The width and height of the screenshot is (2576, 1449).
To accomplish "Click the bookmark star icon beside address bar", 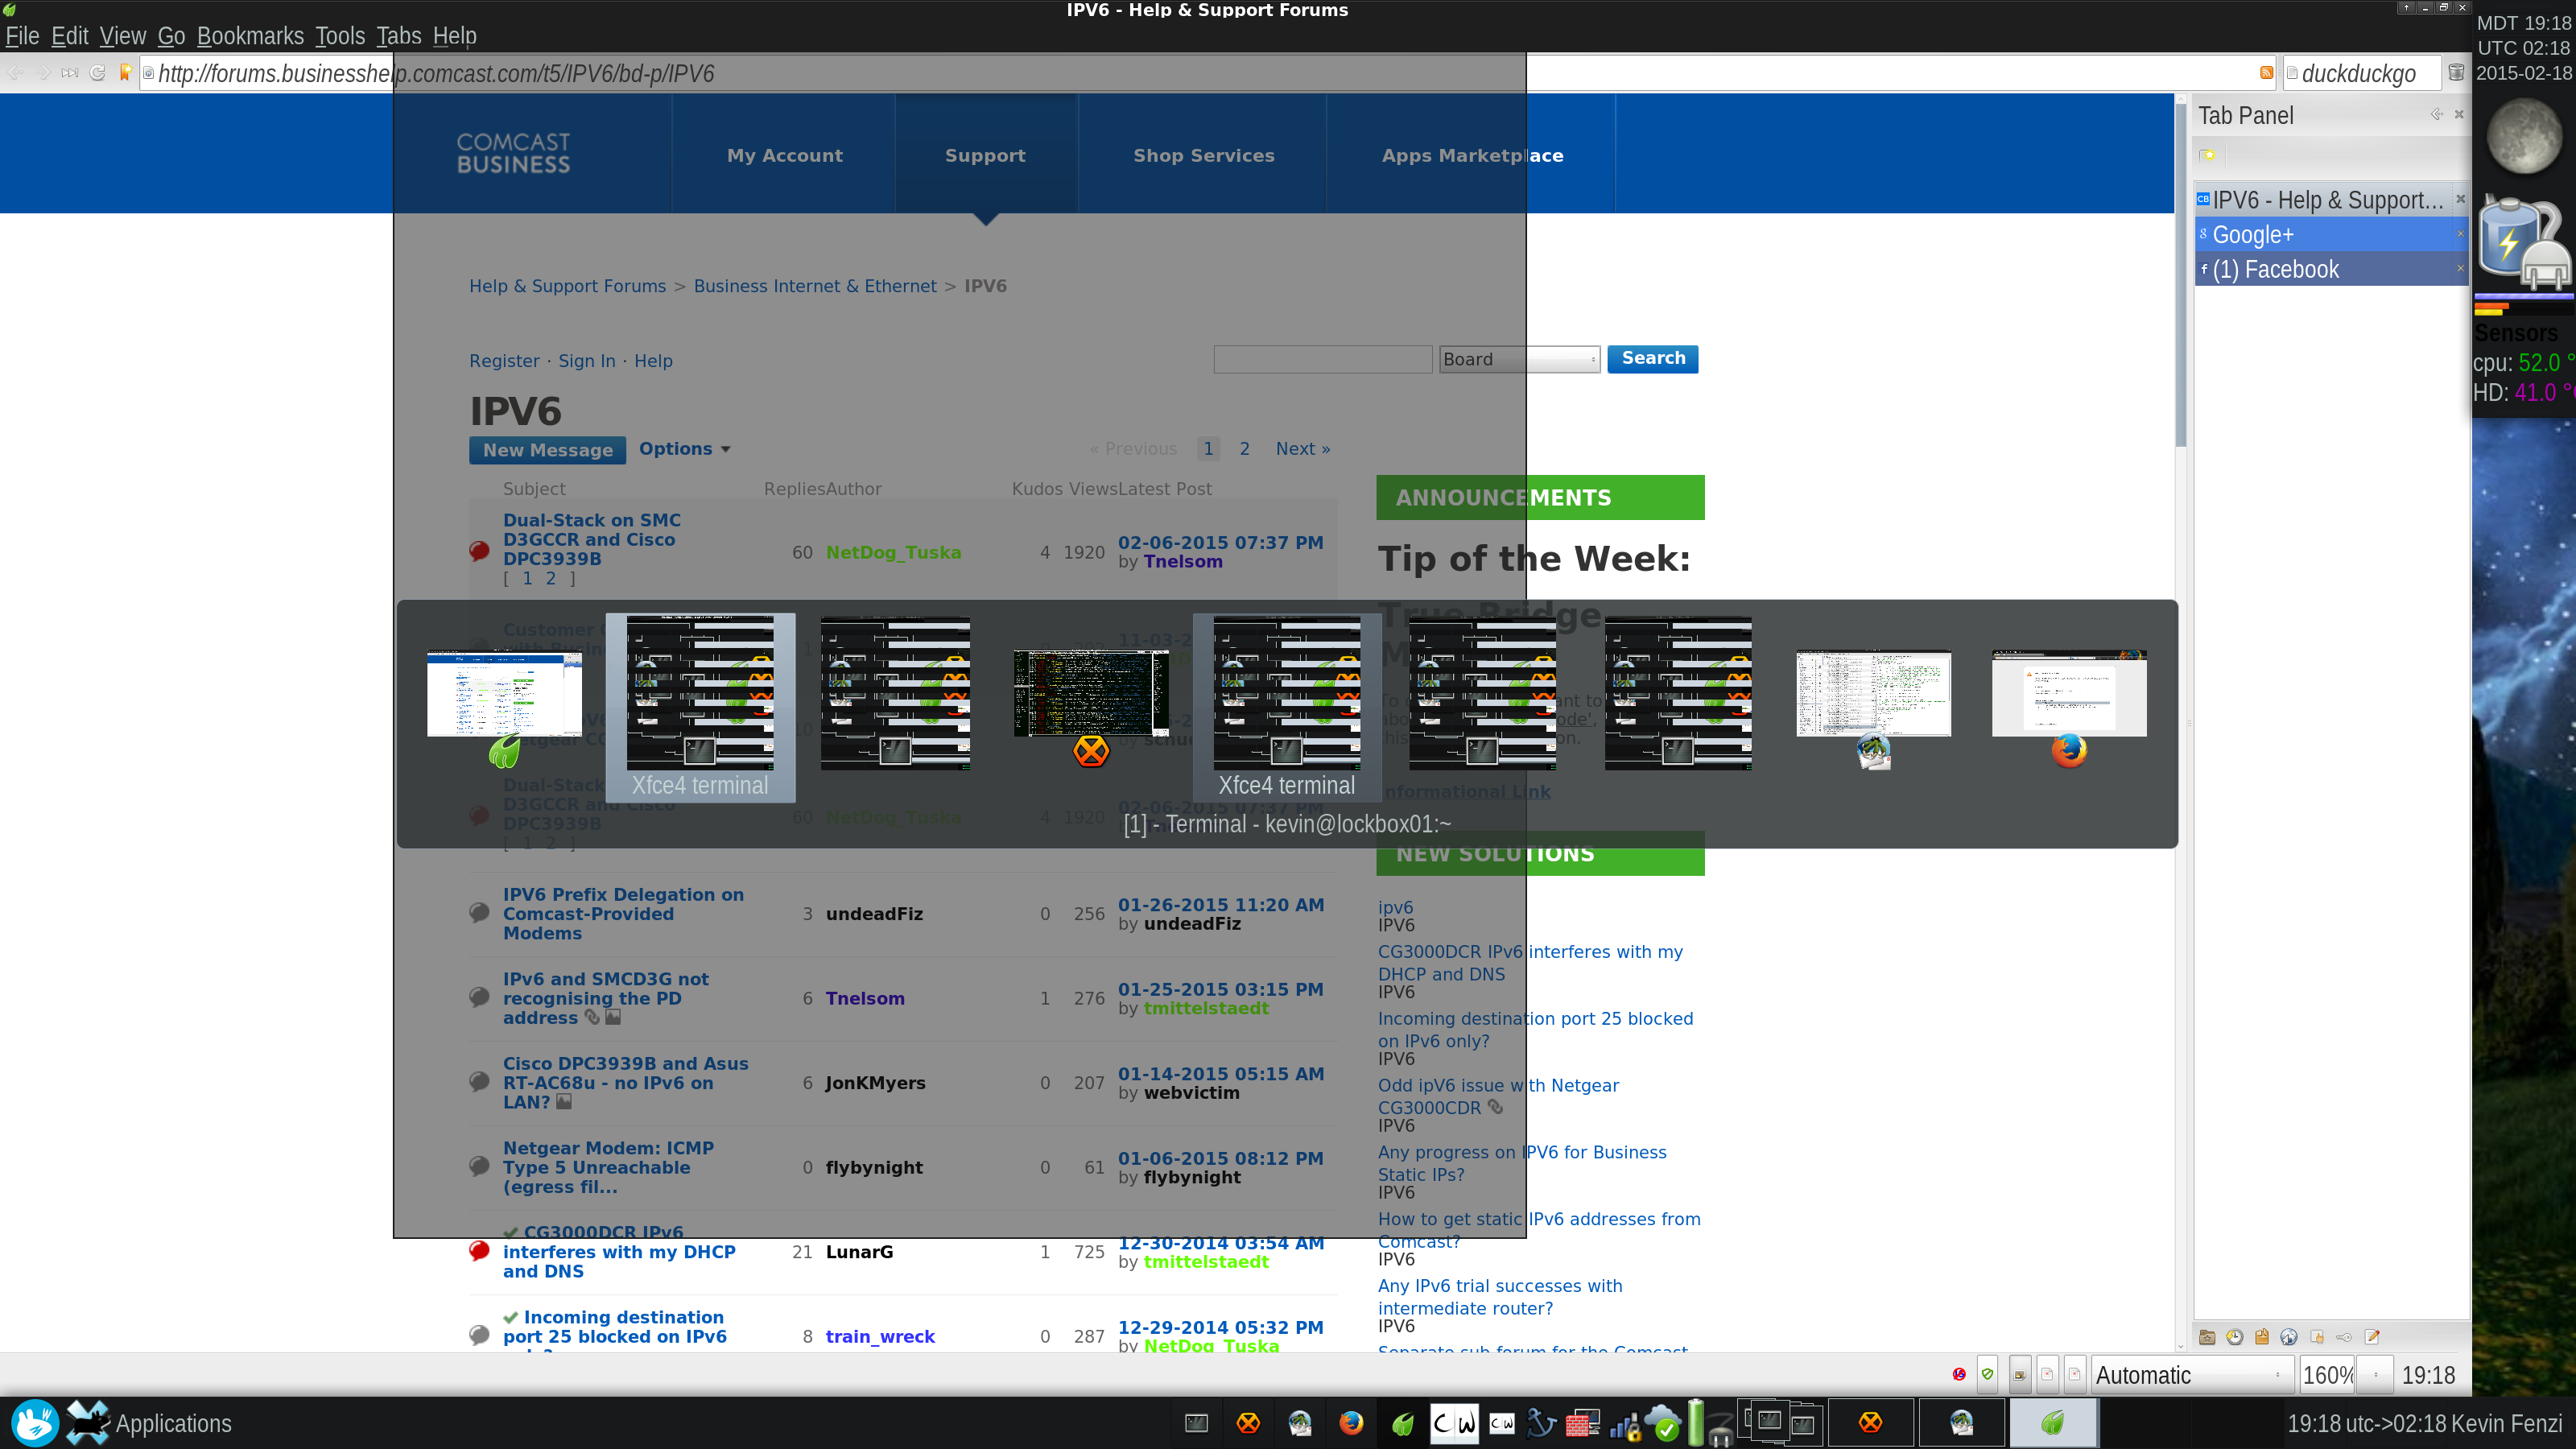I will click(125, 73).
